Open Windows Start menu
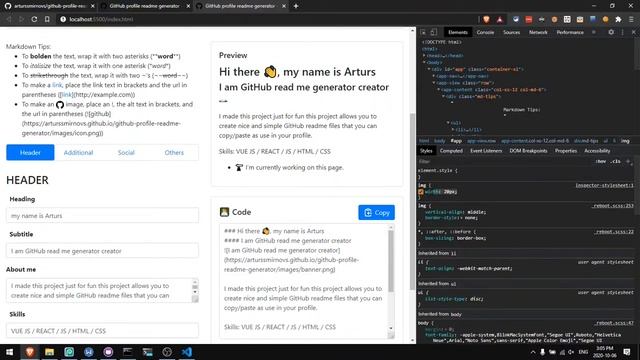This screenshot has height=360, width=640. [9, 352]
